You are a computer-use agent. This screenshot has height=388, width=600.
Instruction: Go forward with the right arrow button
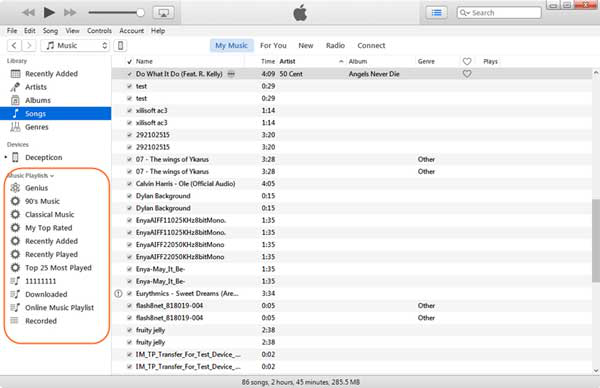(29, 46)
